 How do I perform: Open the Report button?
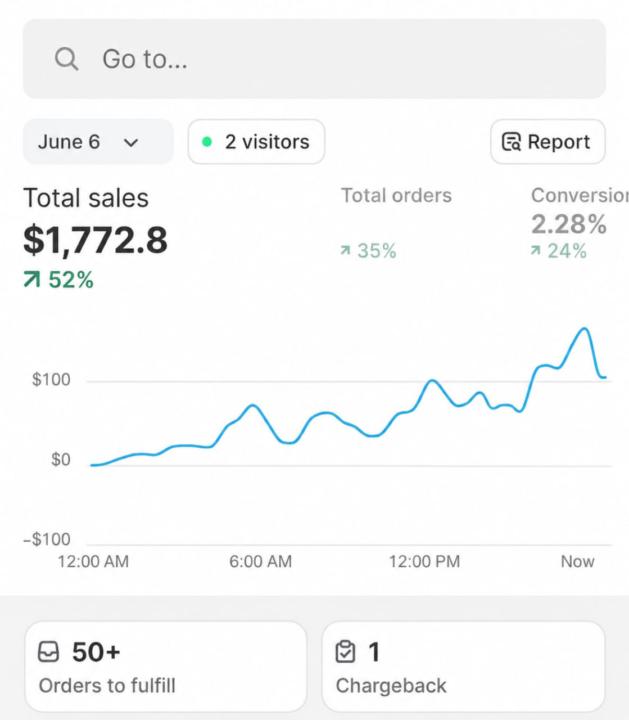tap(548, 142)
